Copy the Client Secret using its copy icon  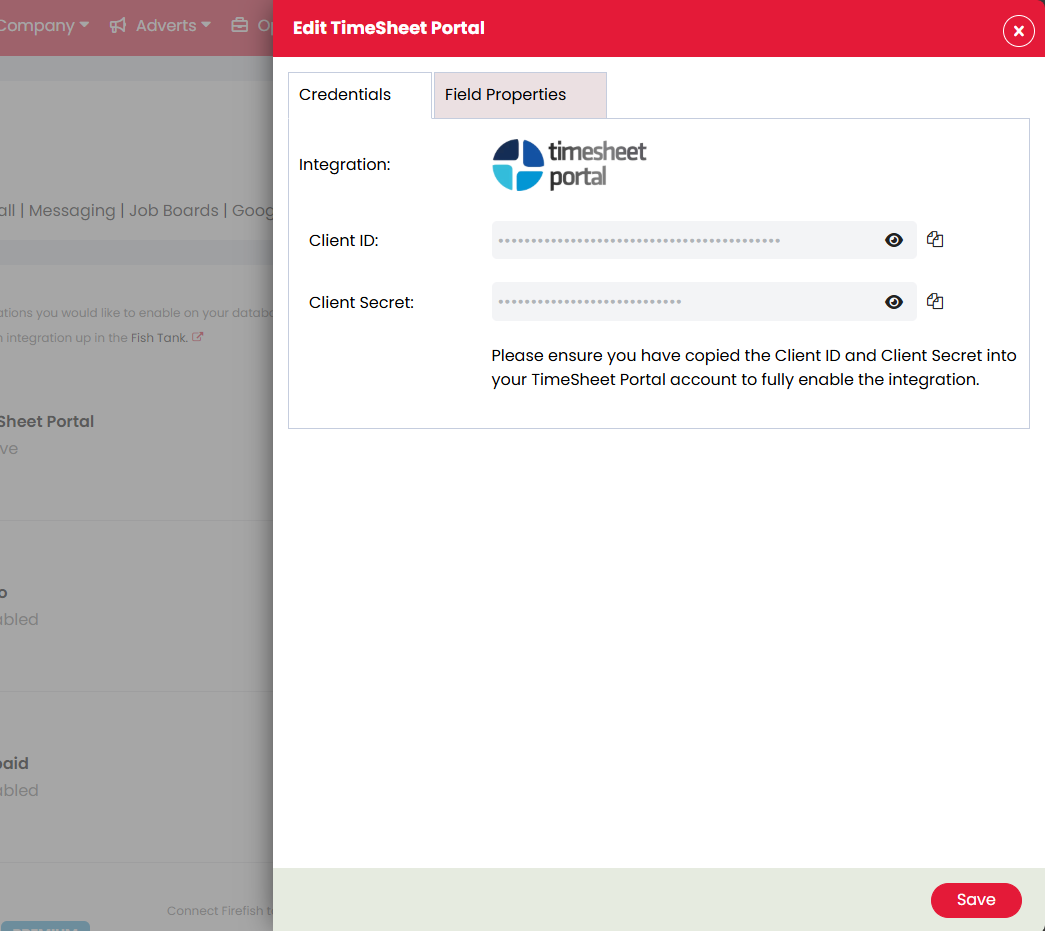(935, 301)
